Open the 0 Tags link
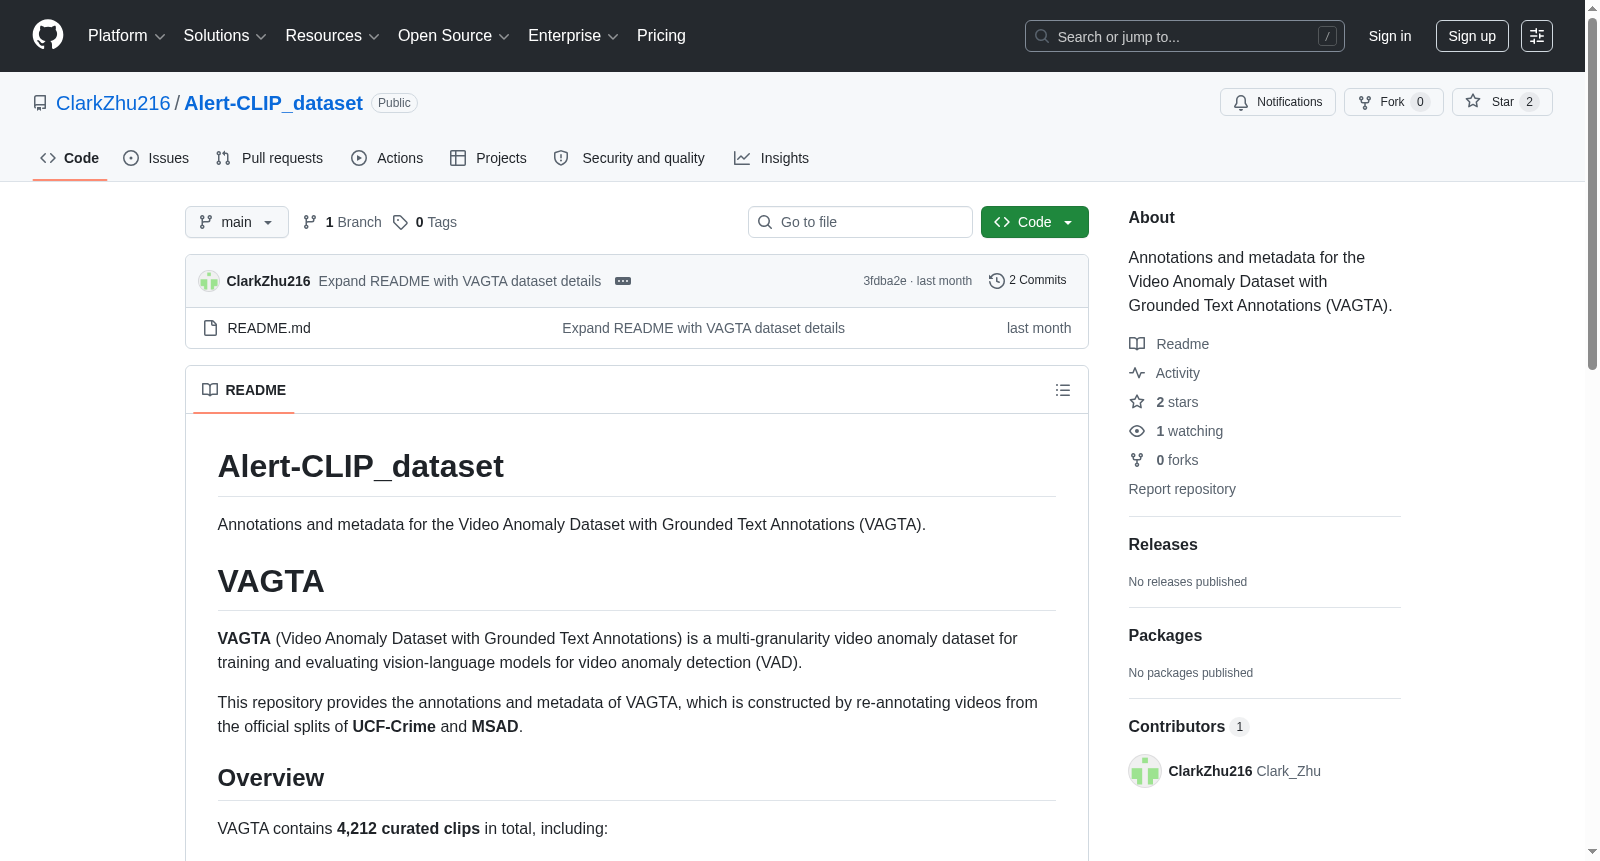 425,222
